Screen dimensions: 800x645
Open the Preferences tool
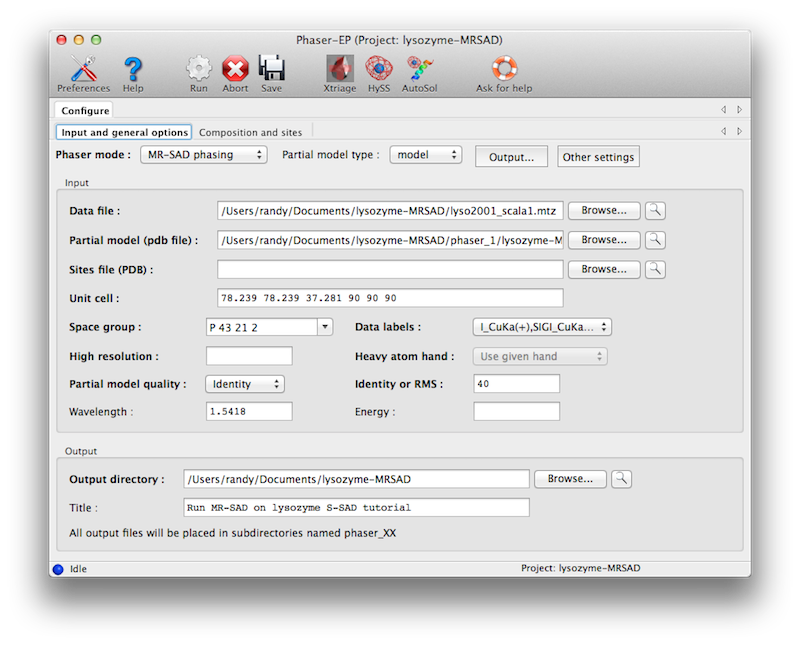(84, 70)
